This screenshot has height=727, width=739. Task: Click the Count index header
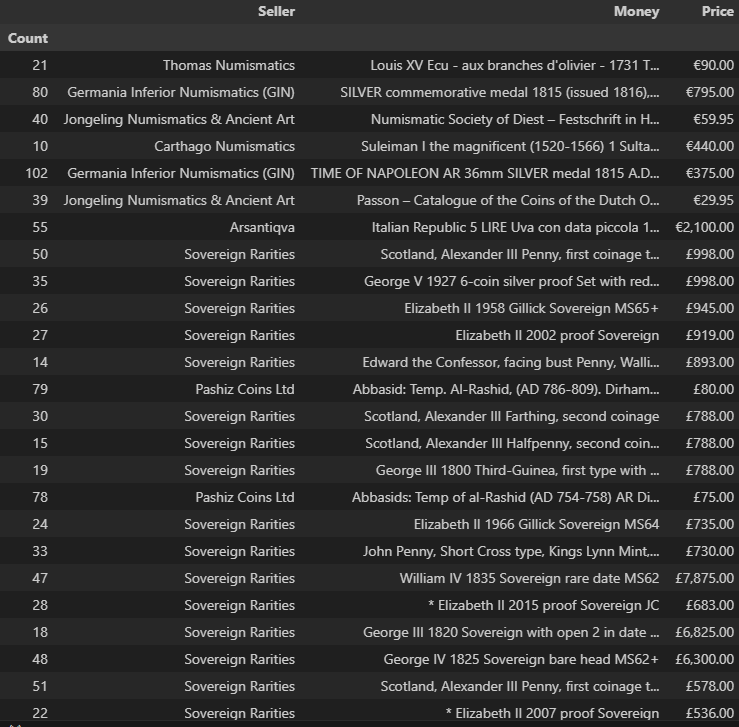click(x=28, y=38)
